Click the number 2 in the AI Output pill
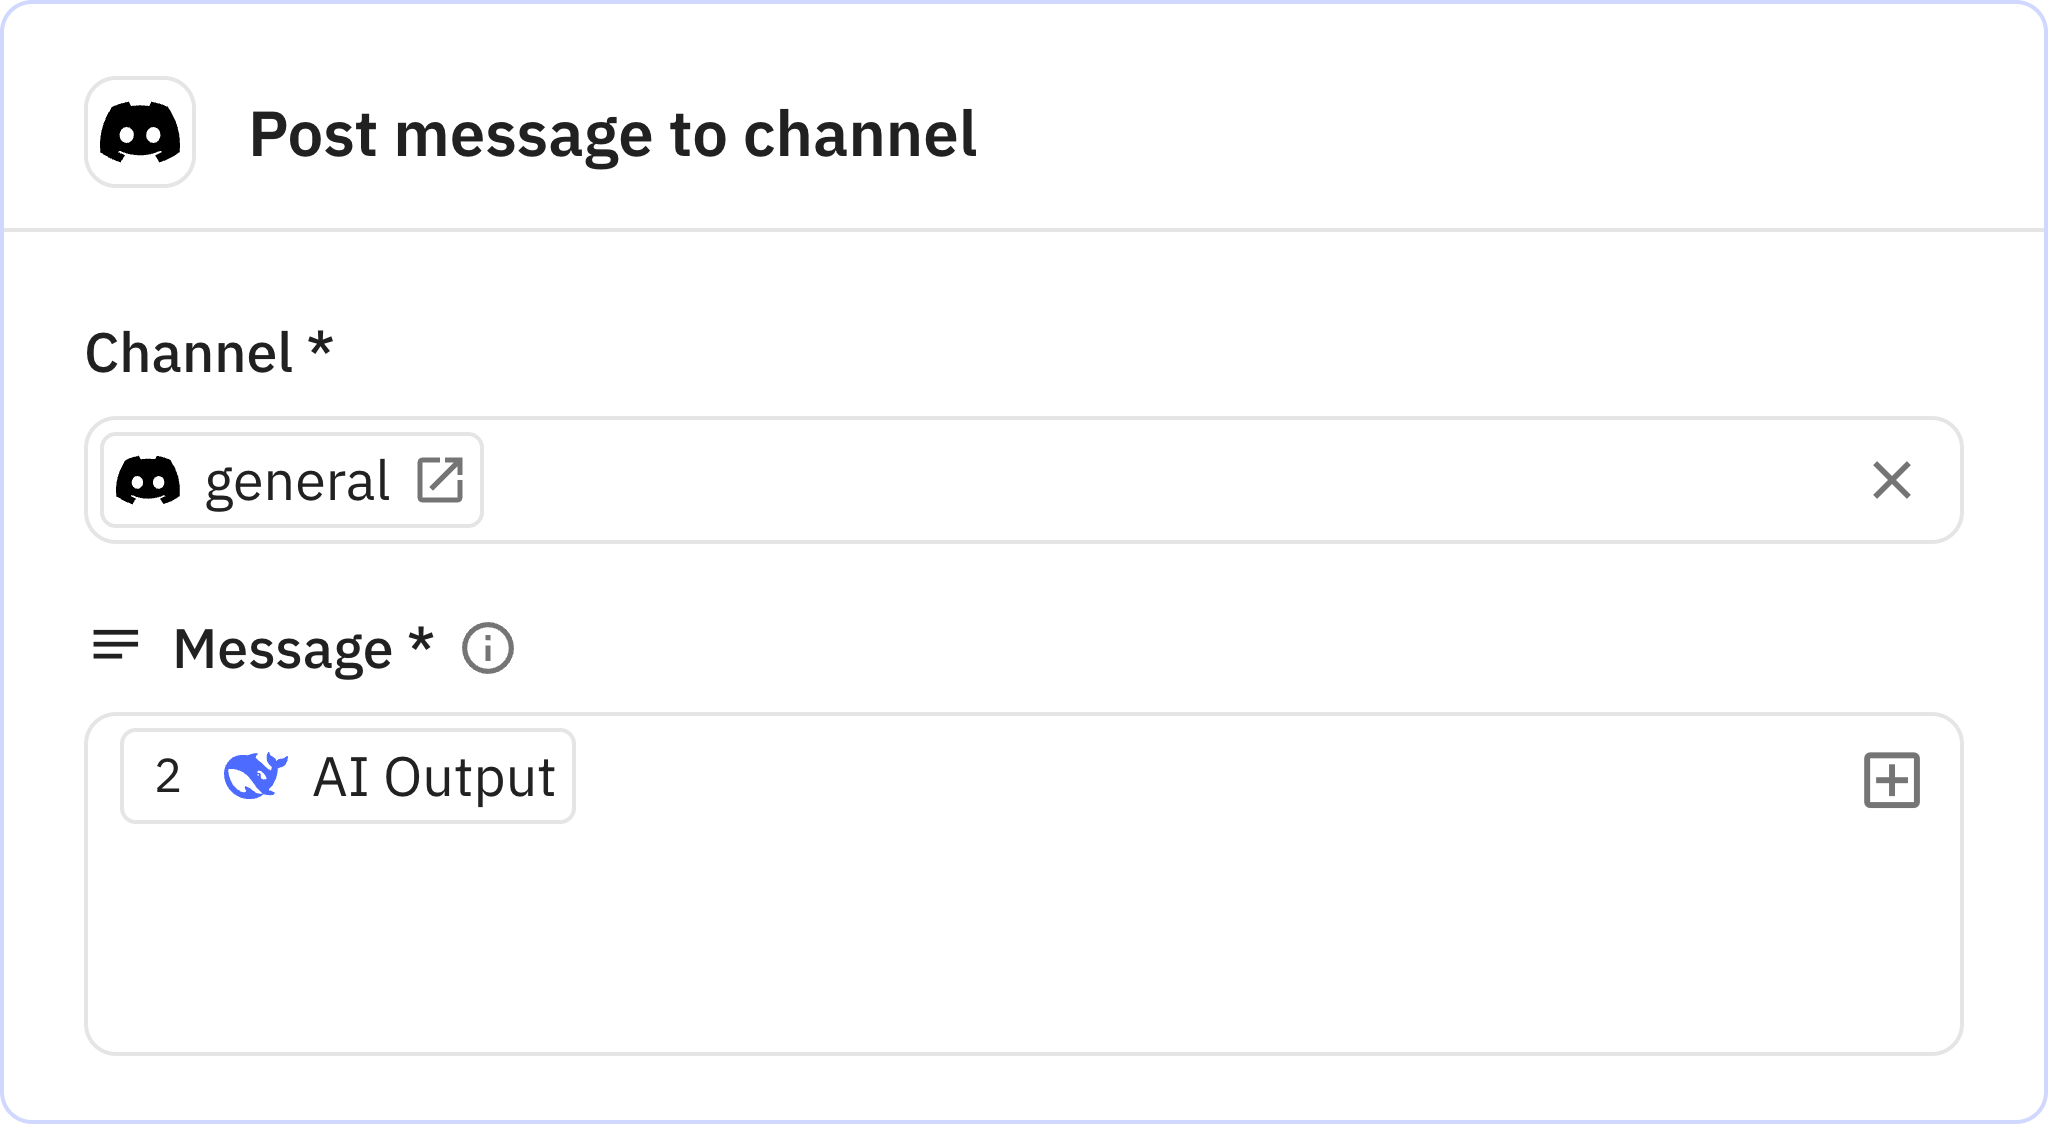The width and height of the screenshot is (2048, 1124). pos(166,775)
